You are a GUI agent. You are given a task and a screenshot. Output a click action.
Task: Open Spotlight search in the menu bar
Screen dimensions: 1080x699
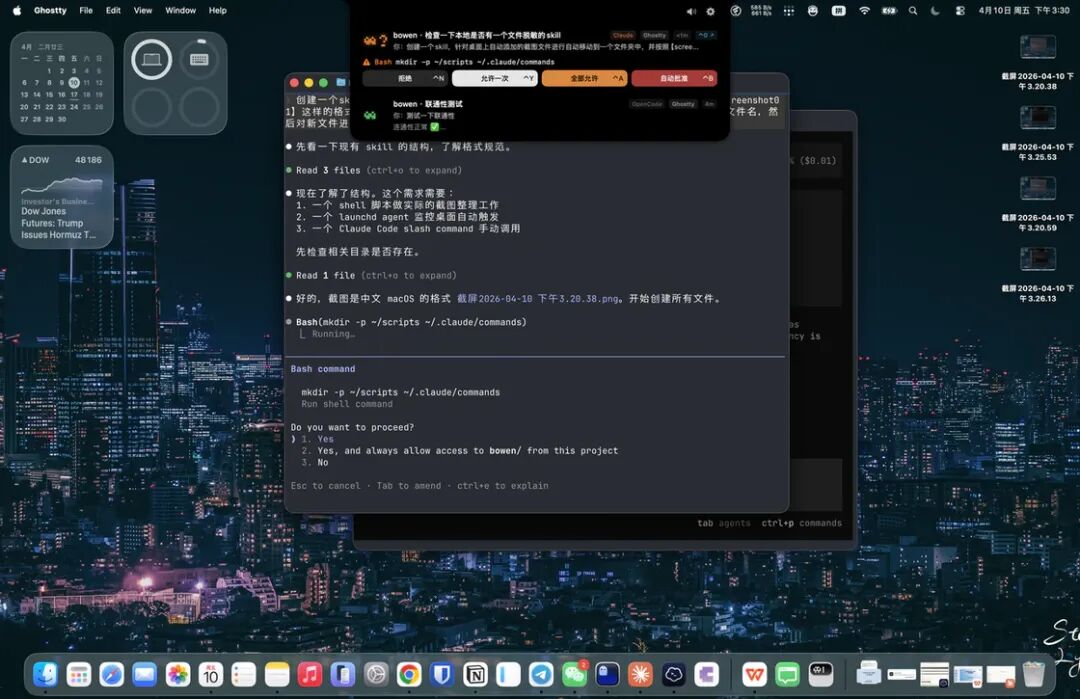point(913,10)
